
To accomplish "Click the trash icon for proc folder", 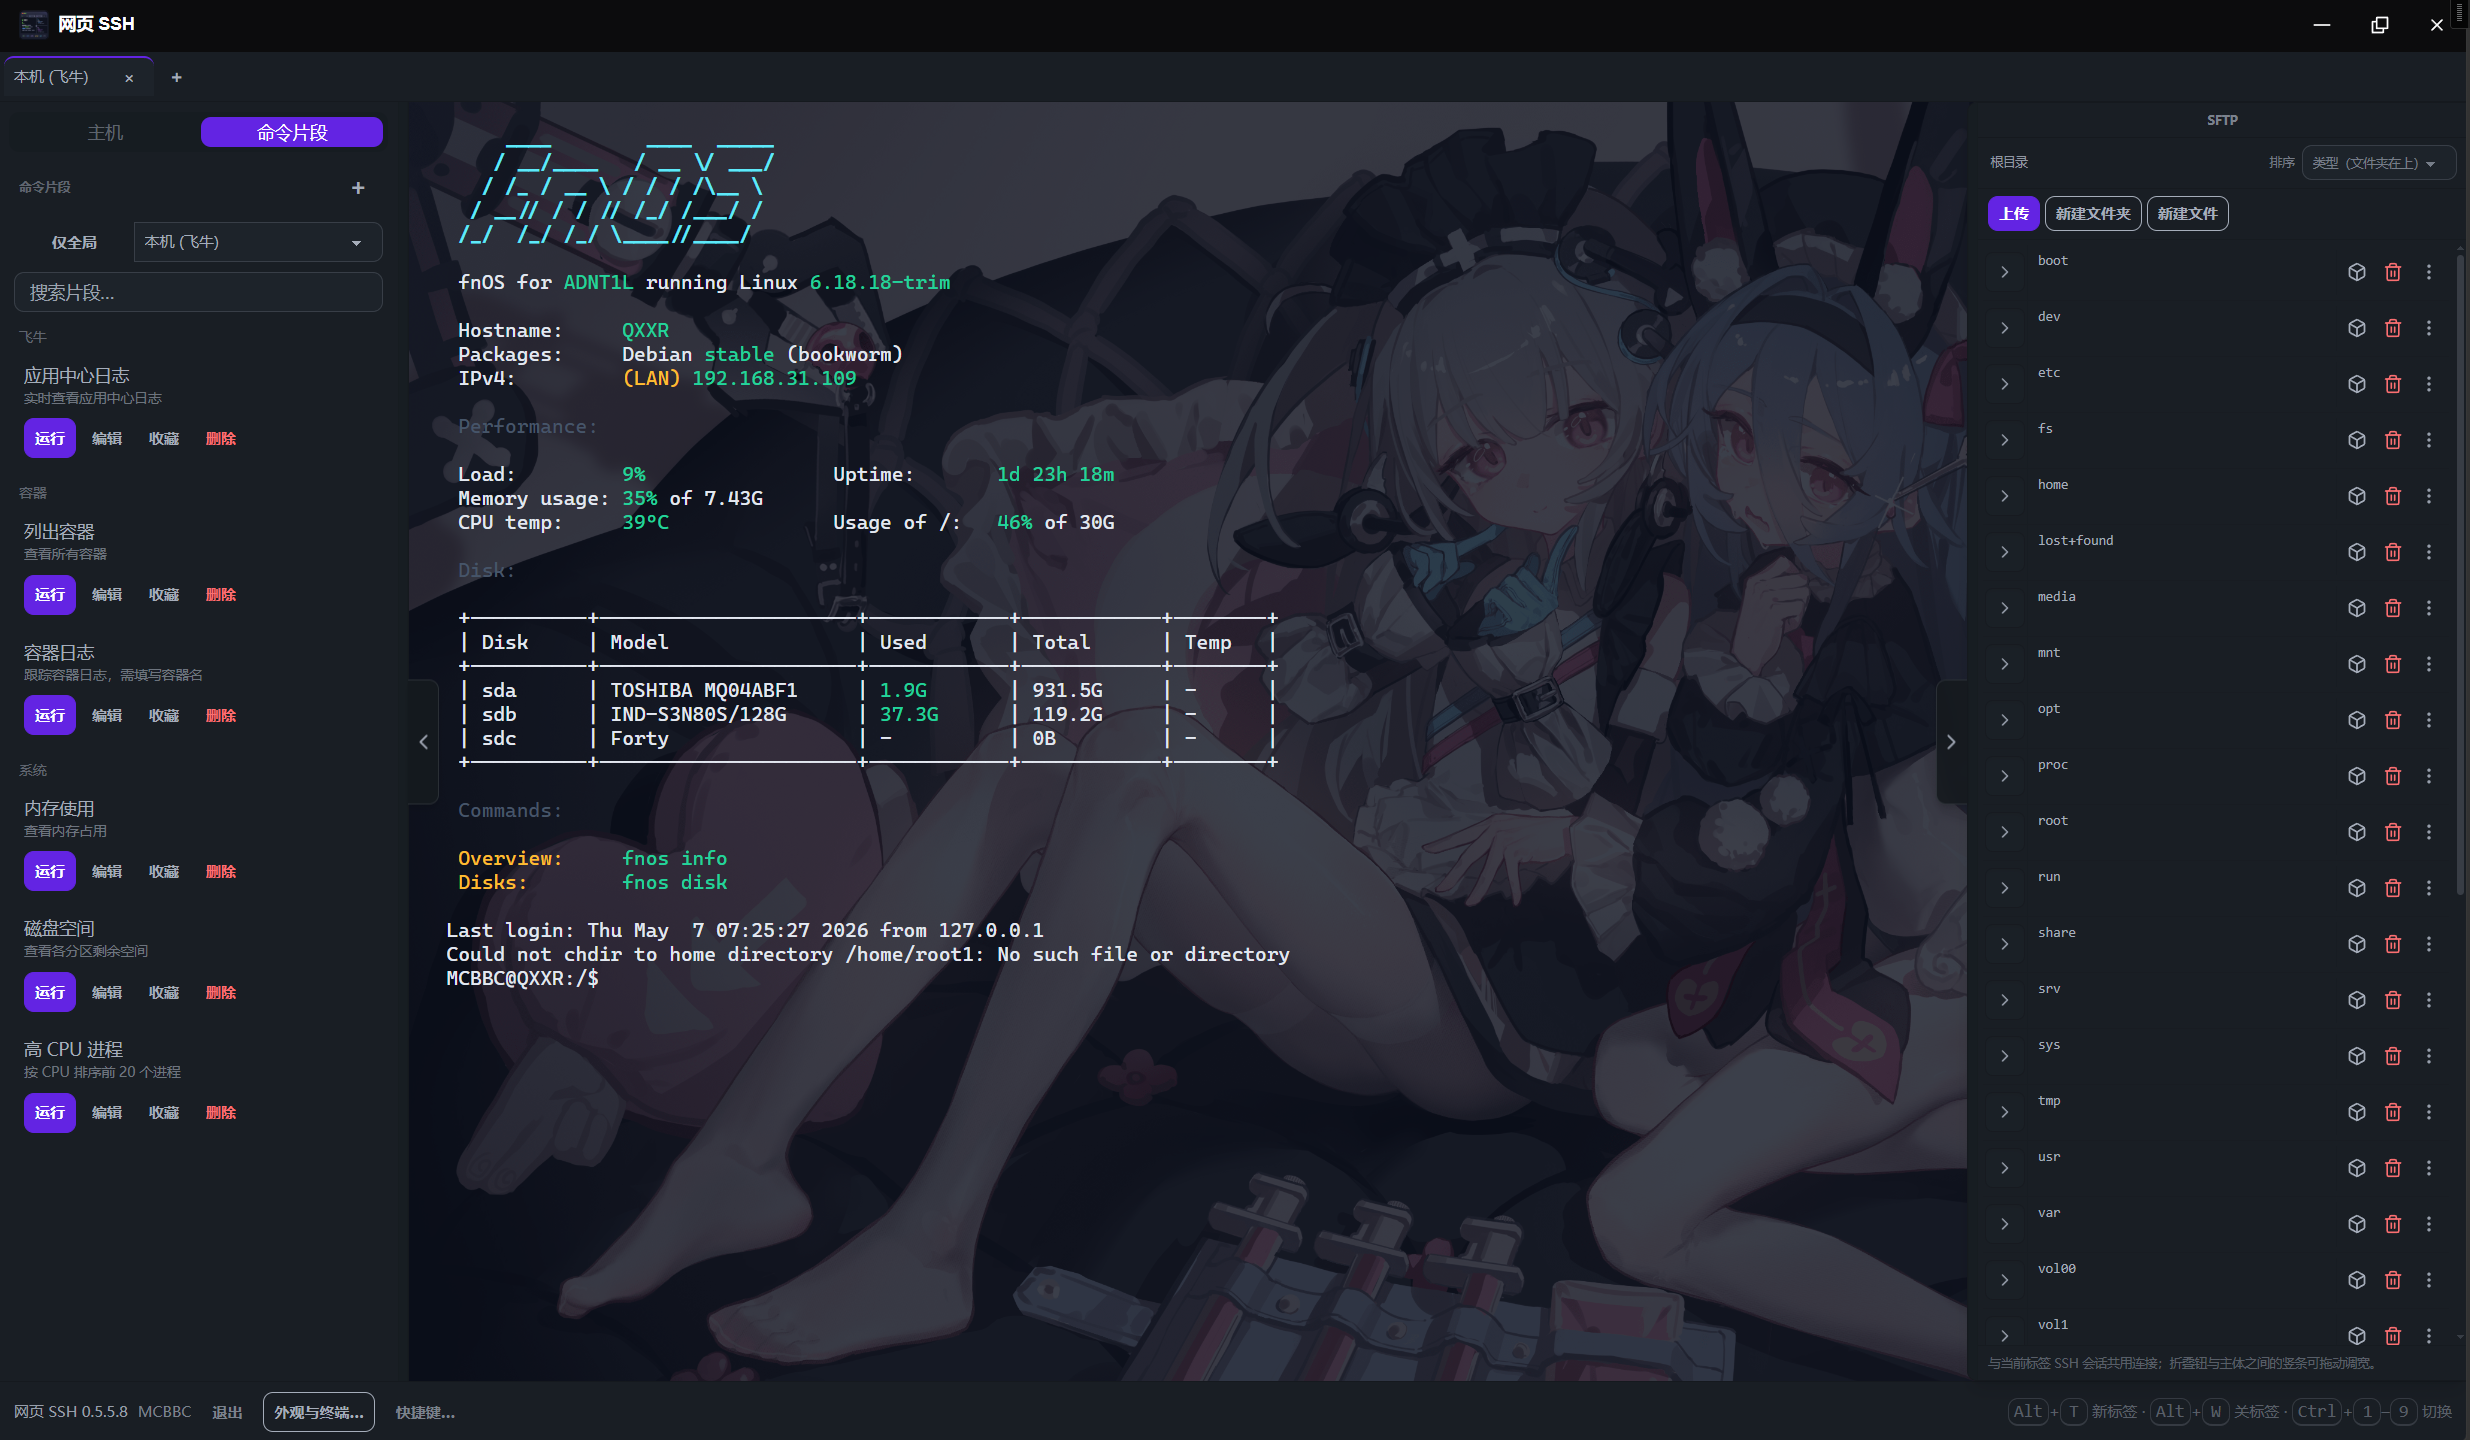I will click(2393, 776).
